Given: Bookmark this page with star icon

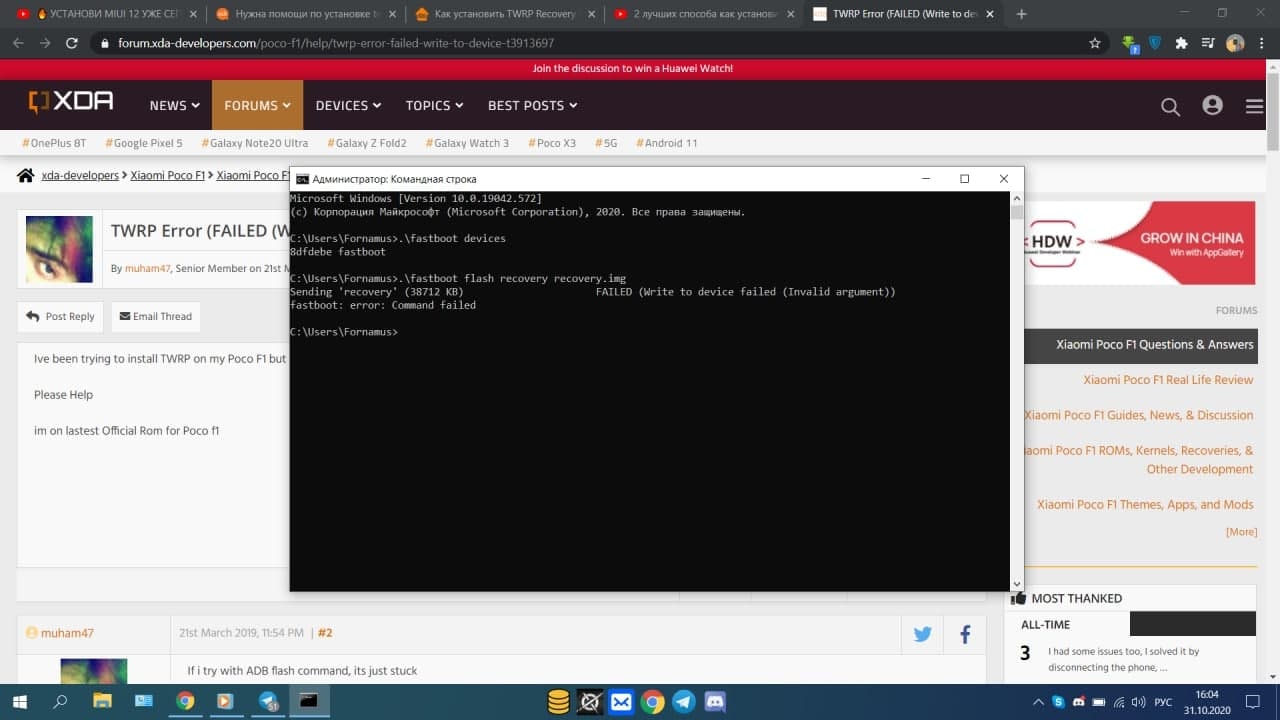Looking at the screenshot, I should click(1095, 43).
